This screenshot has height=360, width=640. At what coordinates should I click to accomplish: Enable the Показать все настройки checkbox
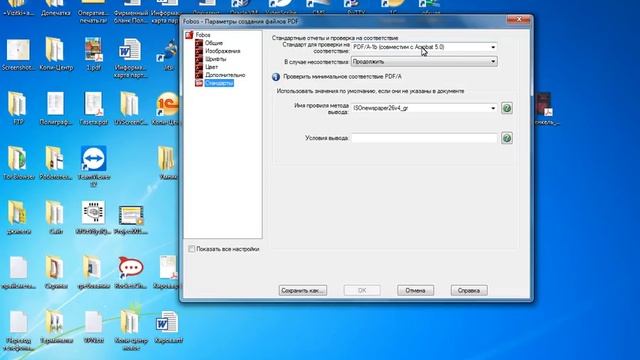(191, 249)
